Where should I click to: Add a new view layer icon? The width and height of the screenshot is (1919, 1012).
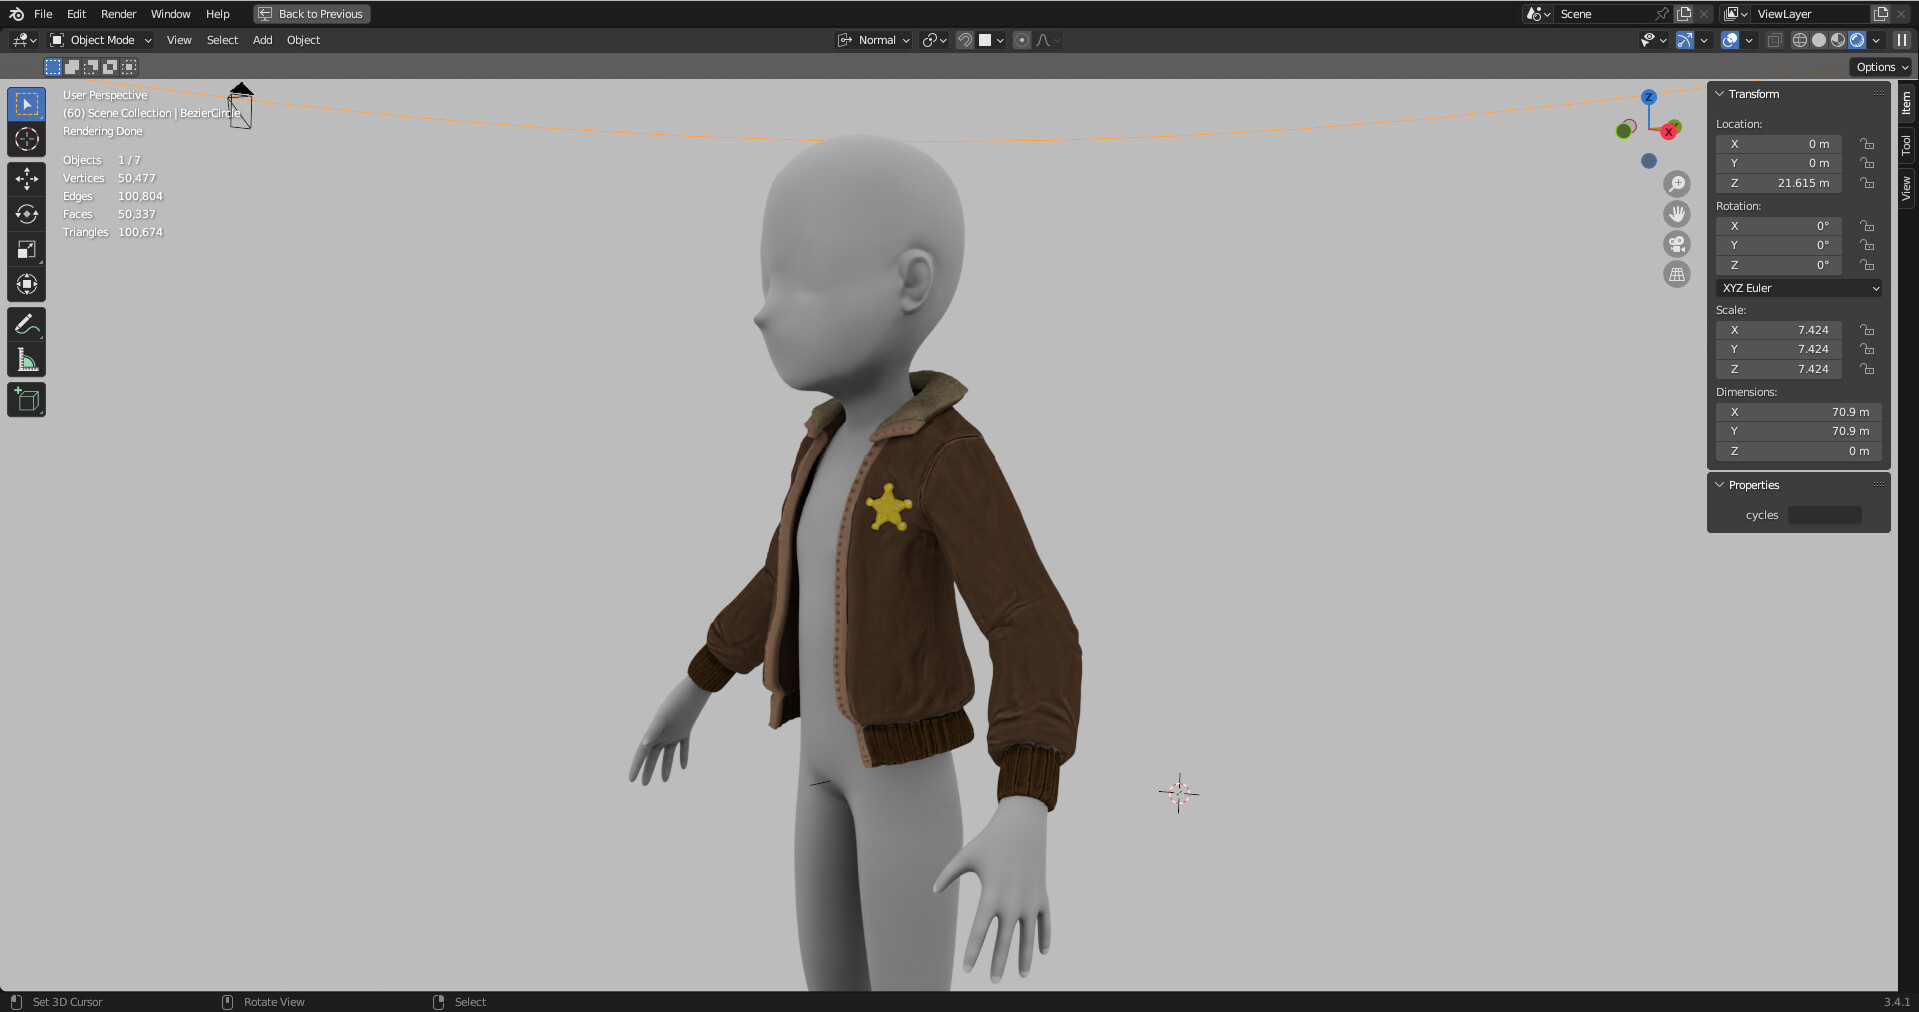(1881, 14)
